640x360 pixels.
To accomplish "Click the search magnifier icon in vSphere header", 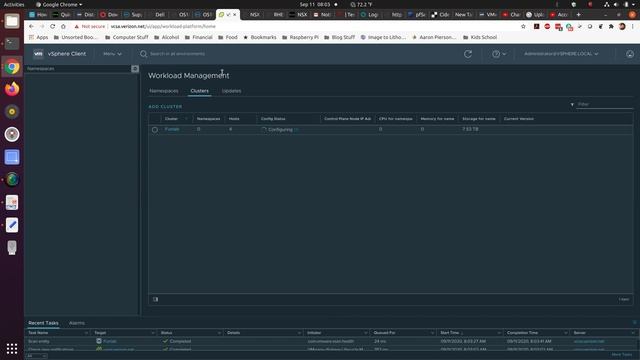I will click(x=143, y=54).
